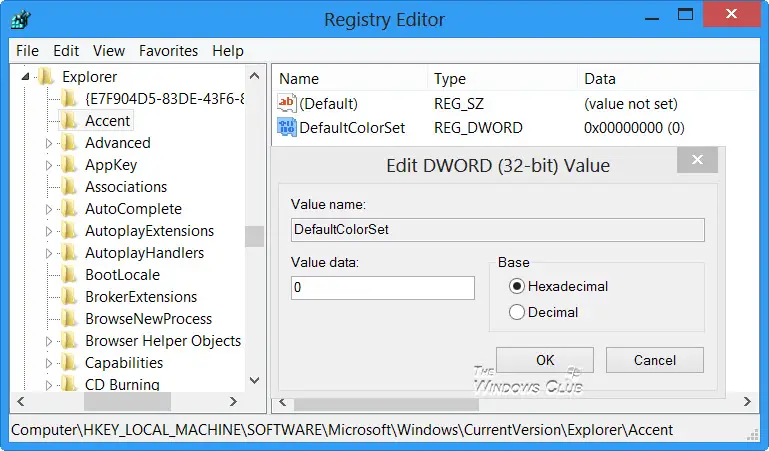Click the Value name field
The image size is (769, 451).
pyautogui.click(x=498, y=230)
